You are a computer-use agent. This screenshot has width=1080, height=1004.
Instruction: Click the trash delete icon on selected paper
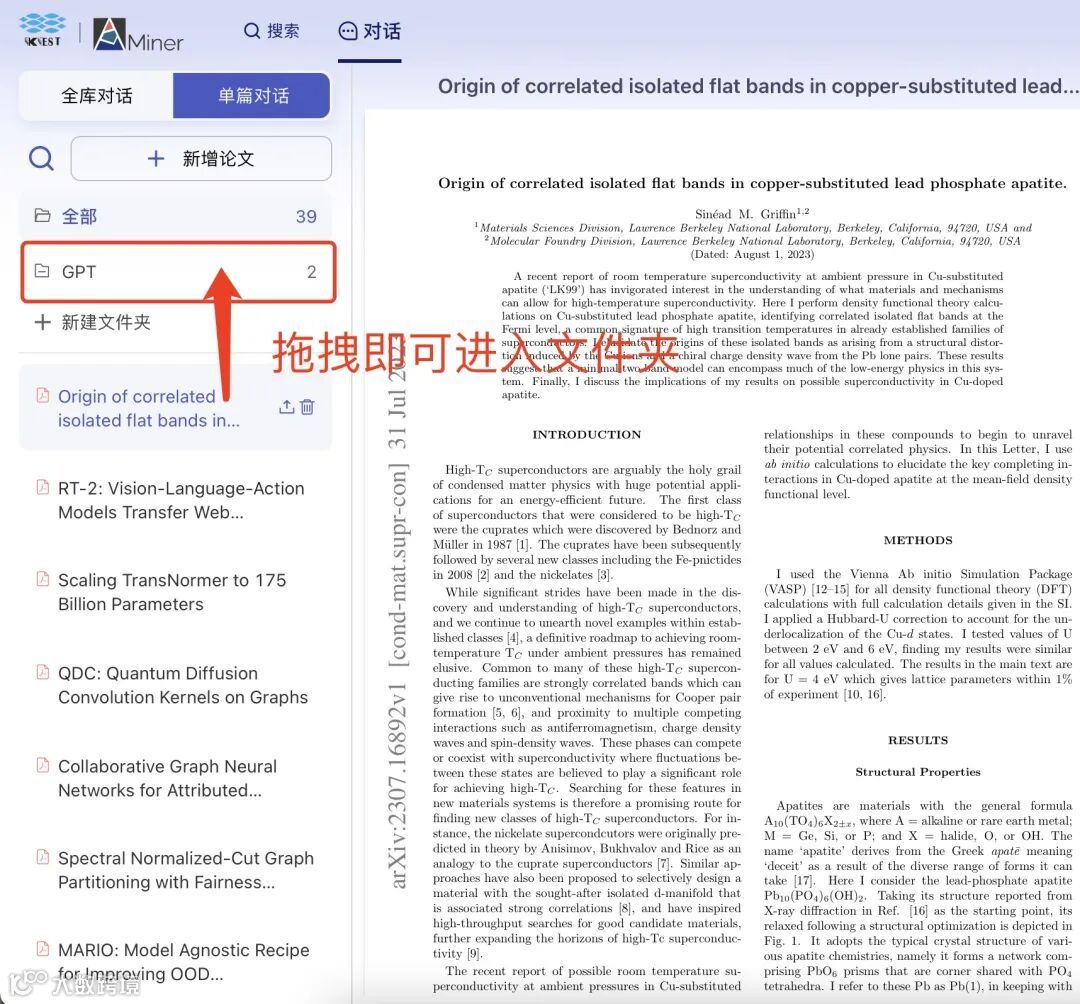click(307, 407)
